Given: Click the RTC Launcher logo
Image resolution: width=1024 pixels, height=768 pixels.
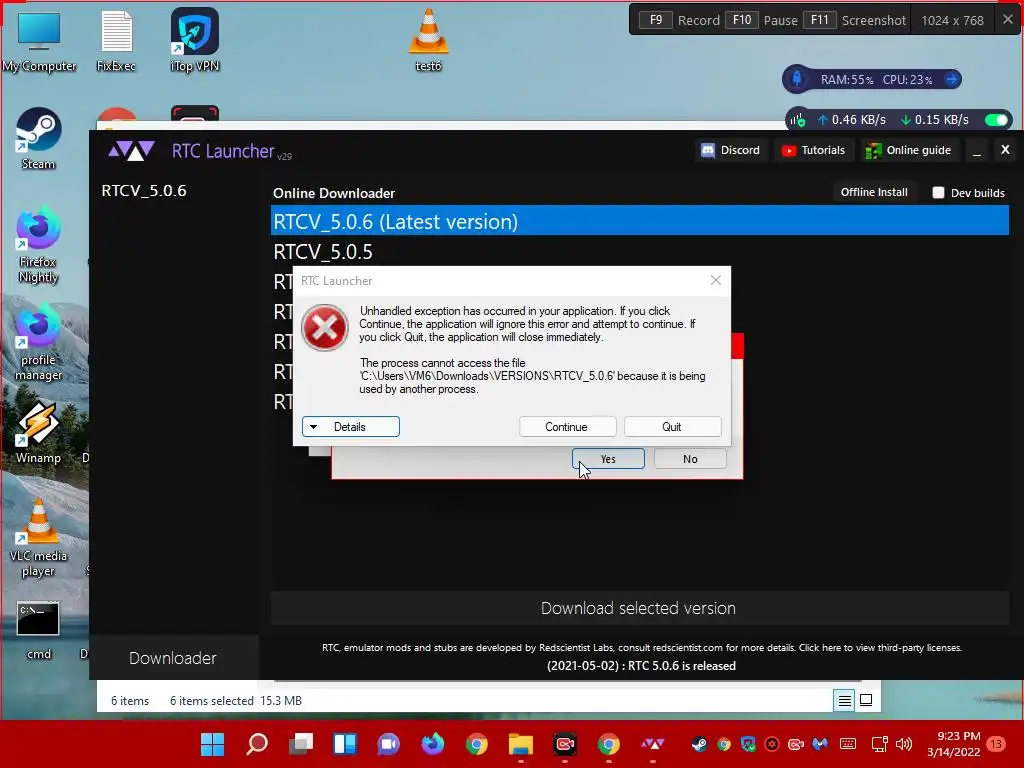Looking at the screenshot, I should (131, 151).
